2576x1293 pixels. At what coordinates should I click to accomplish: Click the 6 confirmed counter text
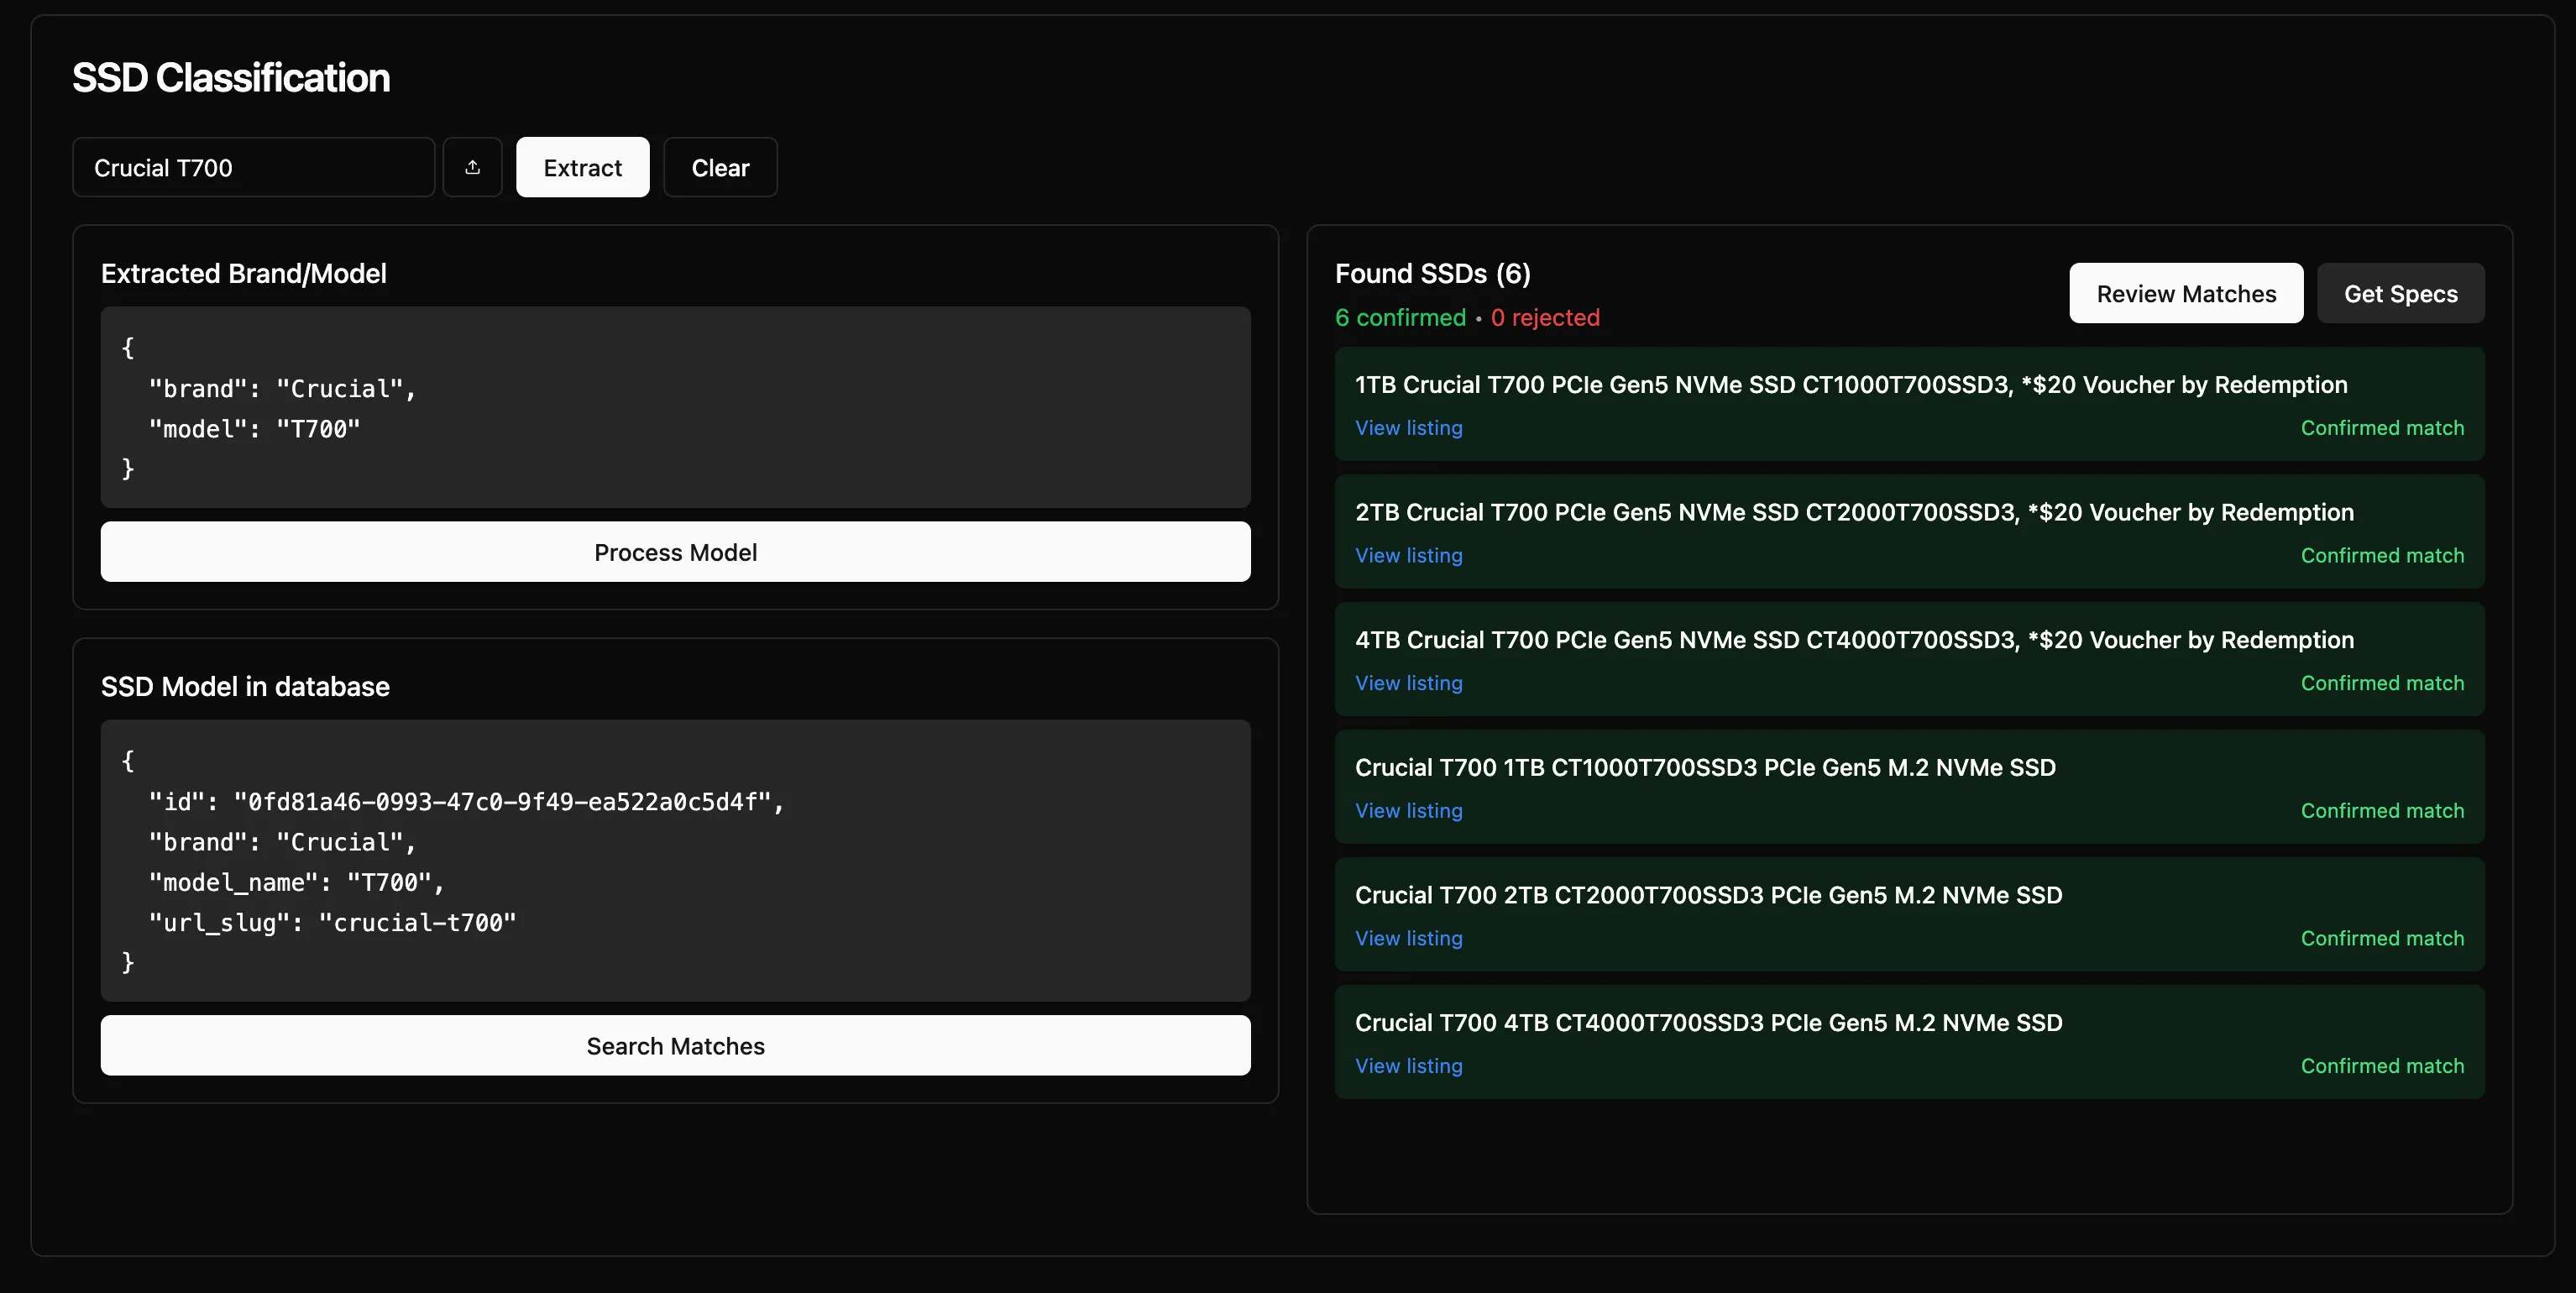pos(1399,317)
